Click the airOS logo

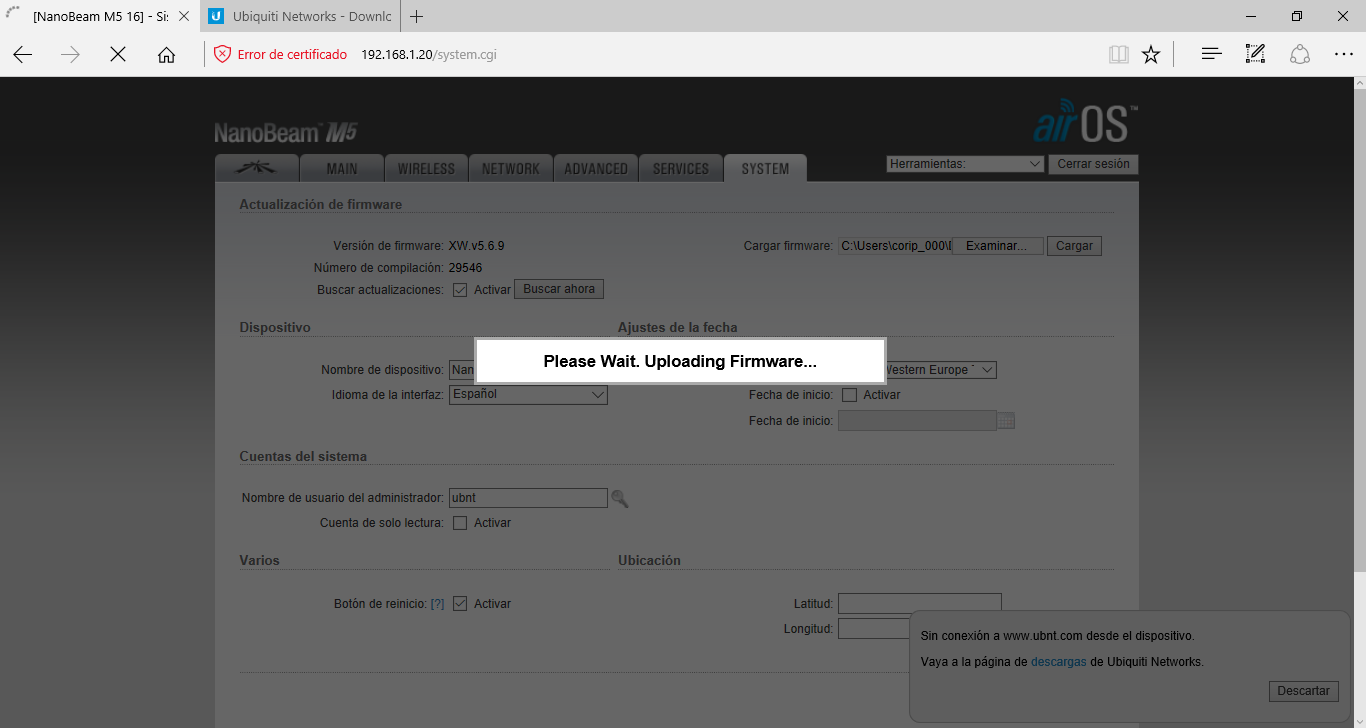[1085, 122]
